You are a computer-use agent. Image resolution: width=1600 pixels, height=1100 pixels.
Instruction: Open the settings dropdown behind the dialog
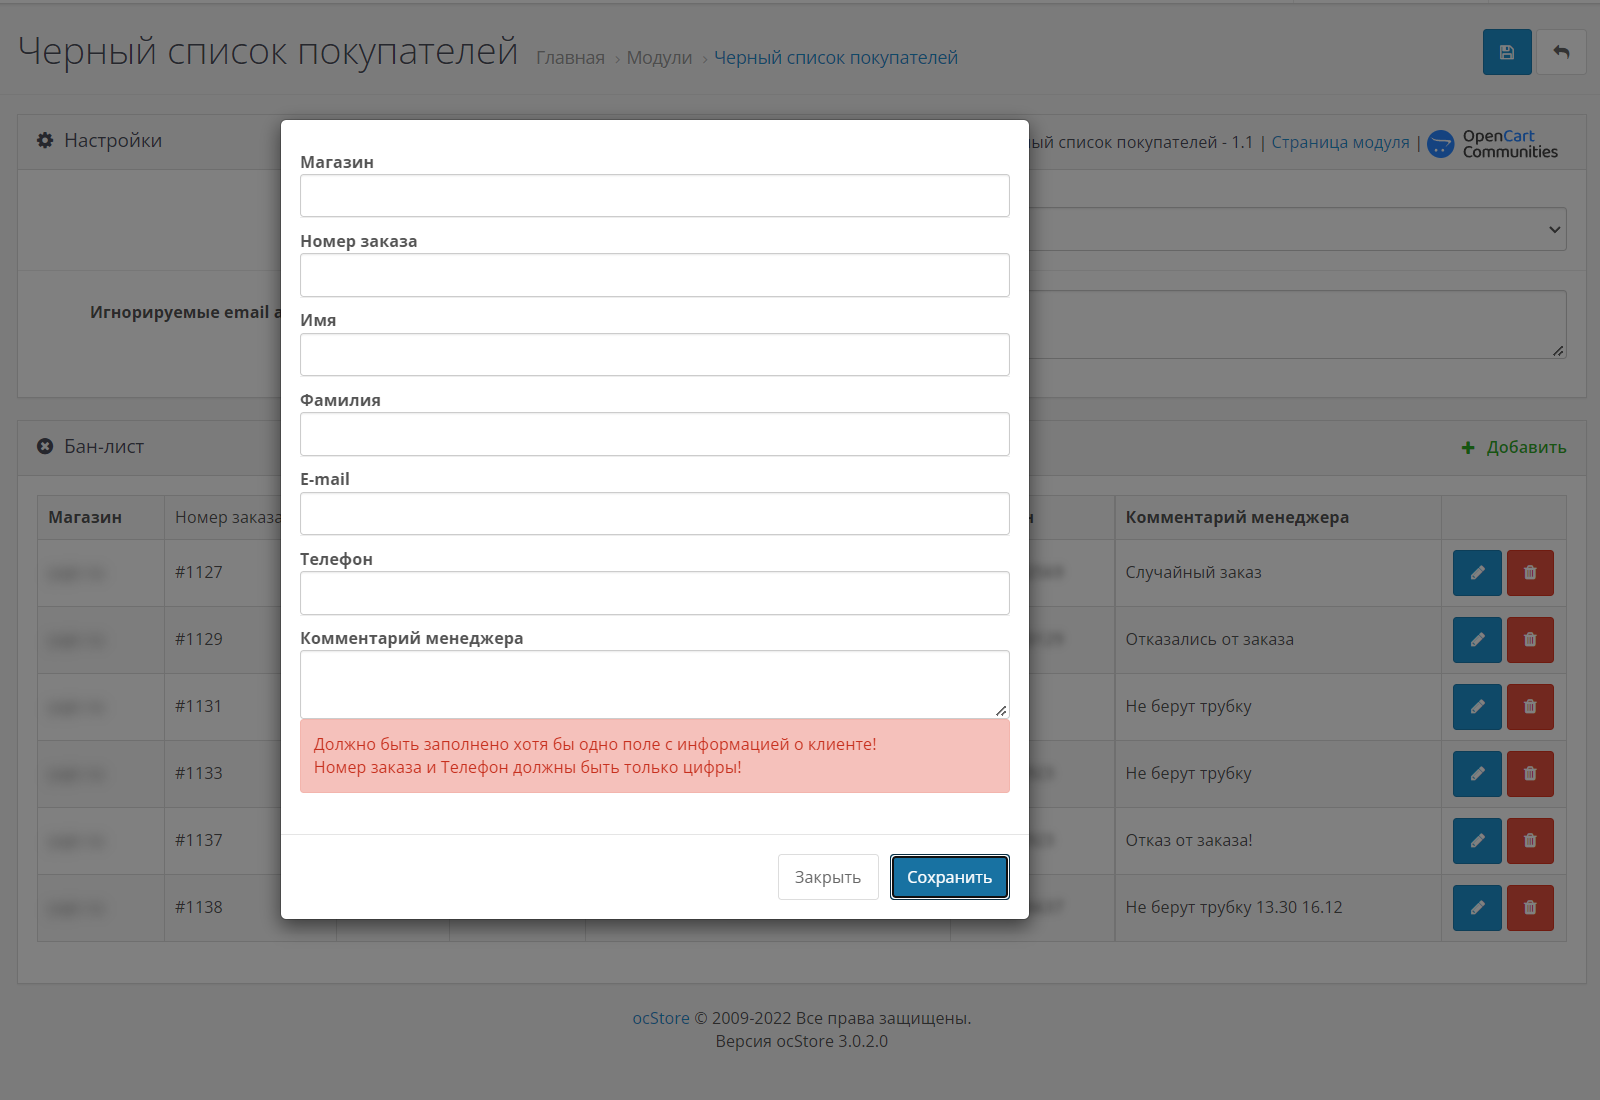coord(1297,229)
